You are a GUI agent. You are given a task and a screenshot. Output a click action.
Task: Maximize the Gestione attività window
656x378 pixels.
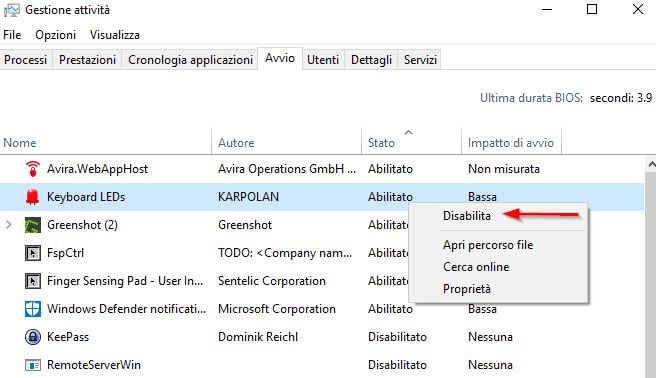tap(592, 9)
